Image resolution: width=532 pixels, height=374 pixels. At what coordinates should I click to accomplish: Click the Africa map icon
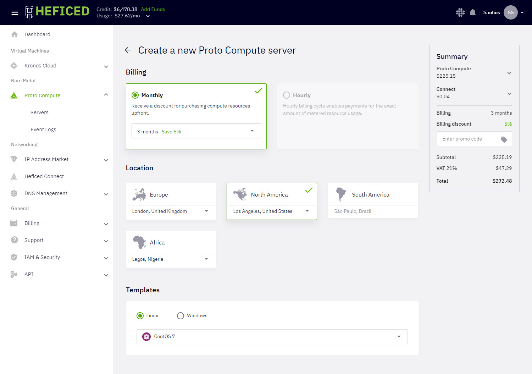[x=139, y=242]
